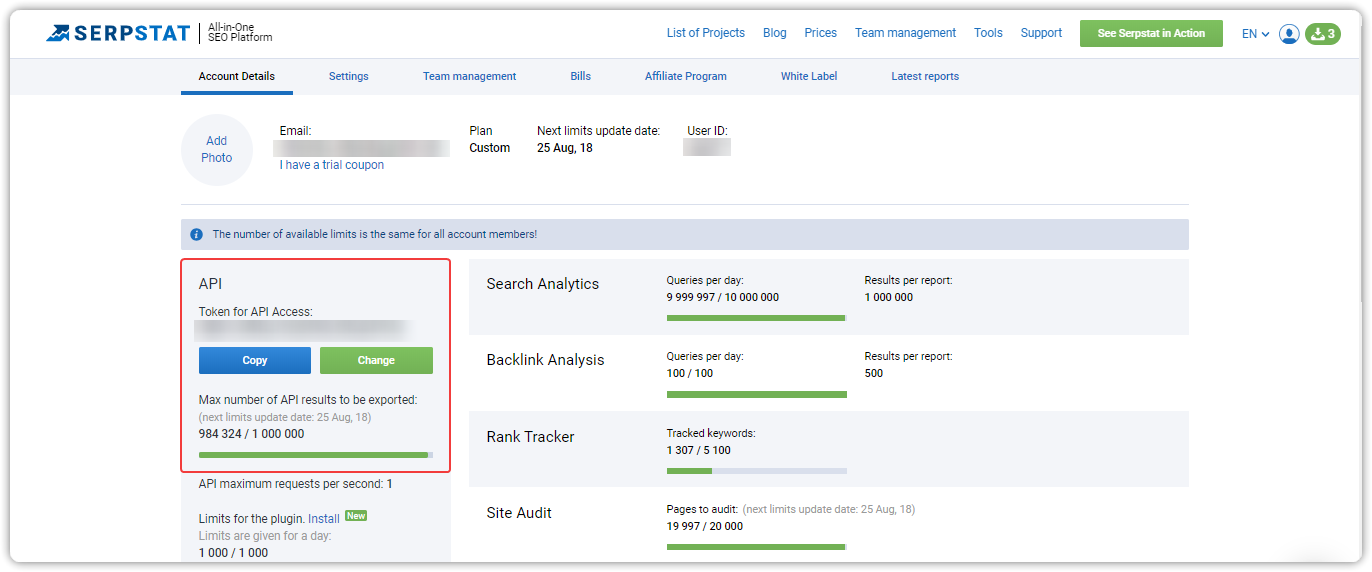This screenshot has height=572, width=1372.
Task: Open the Tools link
Action: click(989, 33)
